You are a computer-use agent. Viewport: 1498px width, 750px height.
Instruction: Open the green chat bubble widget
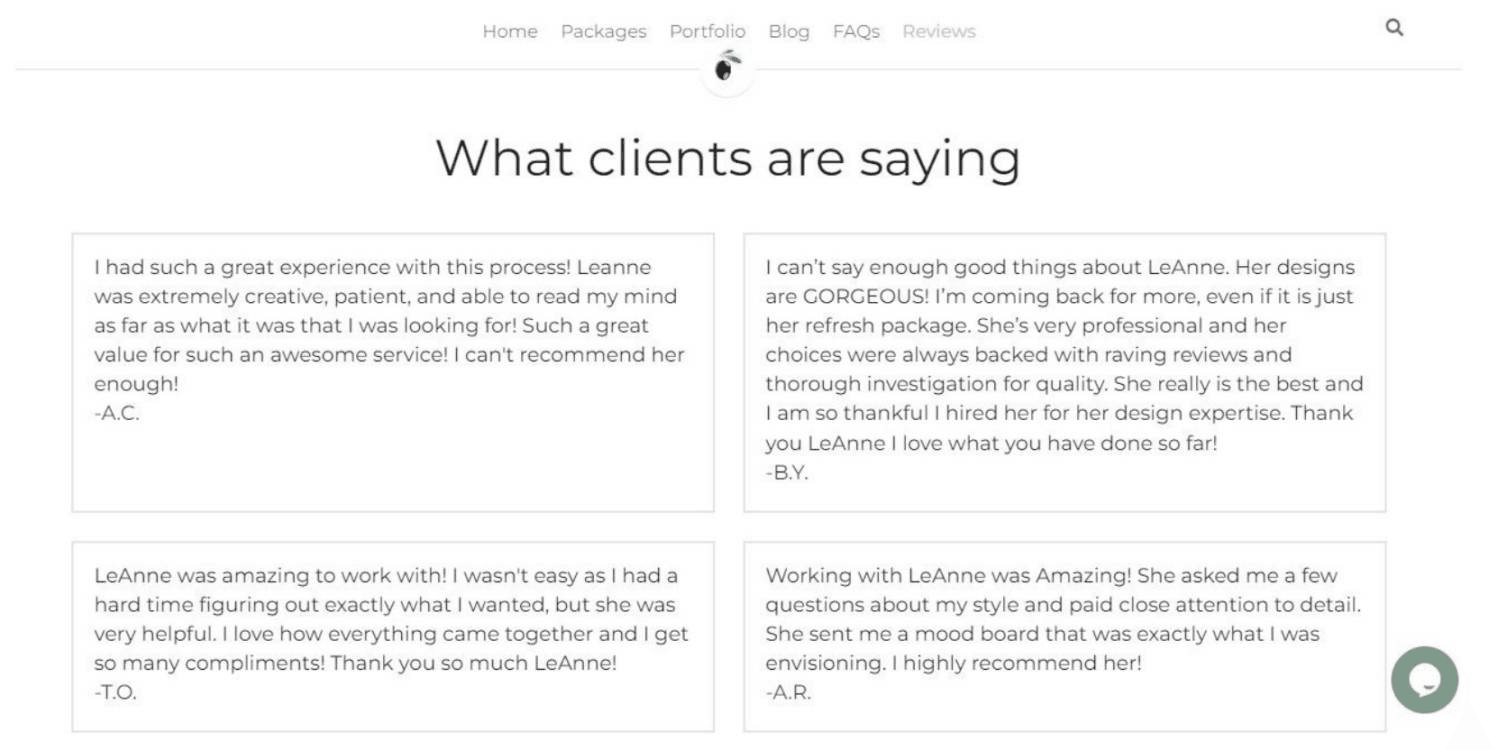1424,680
